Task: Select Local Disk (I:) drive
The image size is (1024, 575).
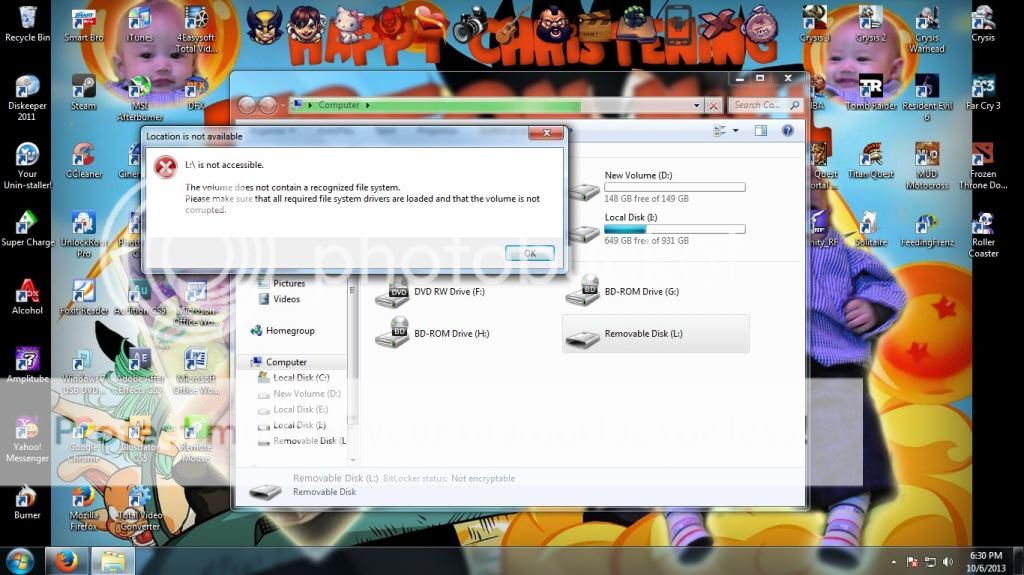Action: click(x=656, y=229)
